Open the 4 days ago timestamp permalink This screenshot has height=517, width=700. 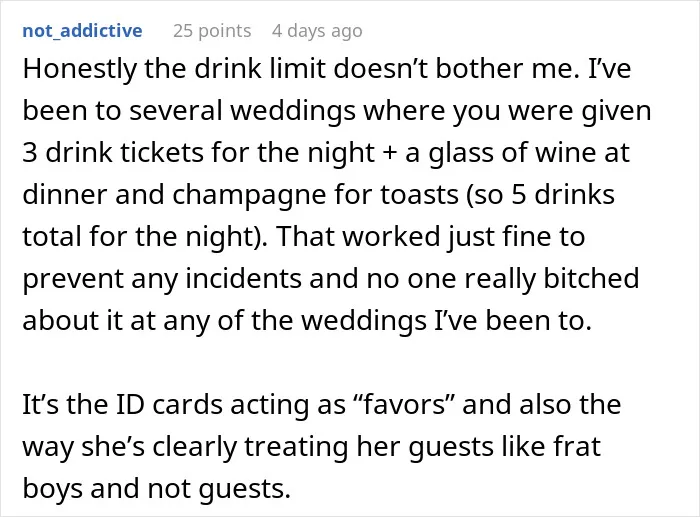pos(317,31)
